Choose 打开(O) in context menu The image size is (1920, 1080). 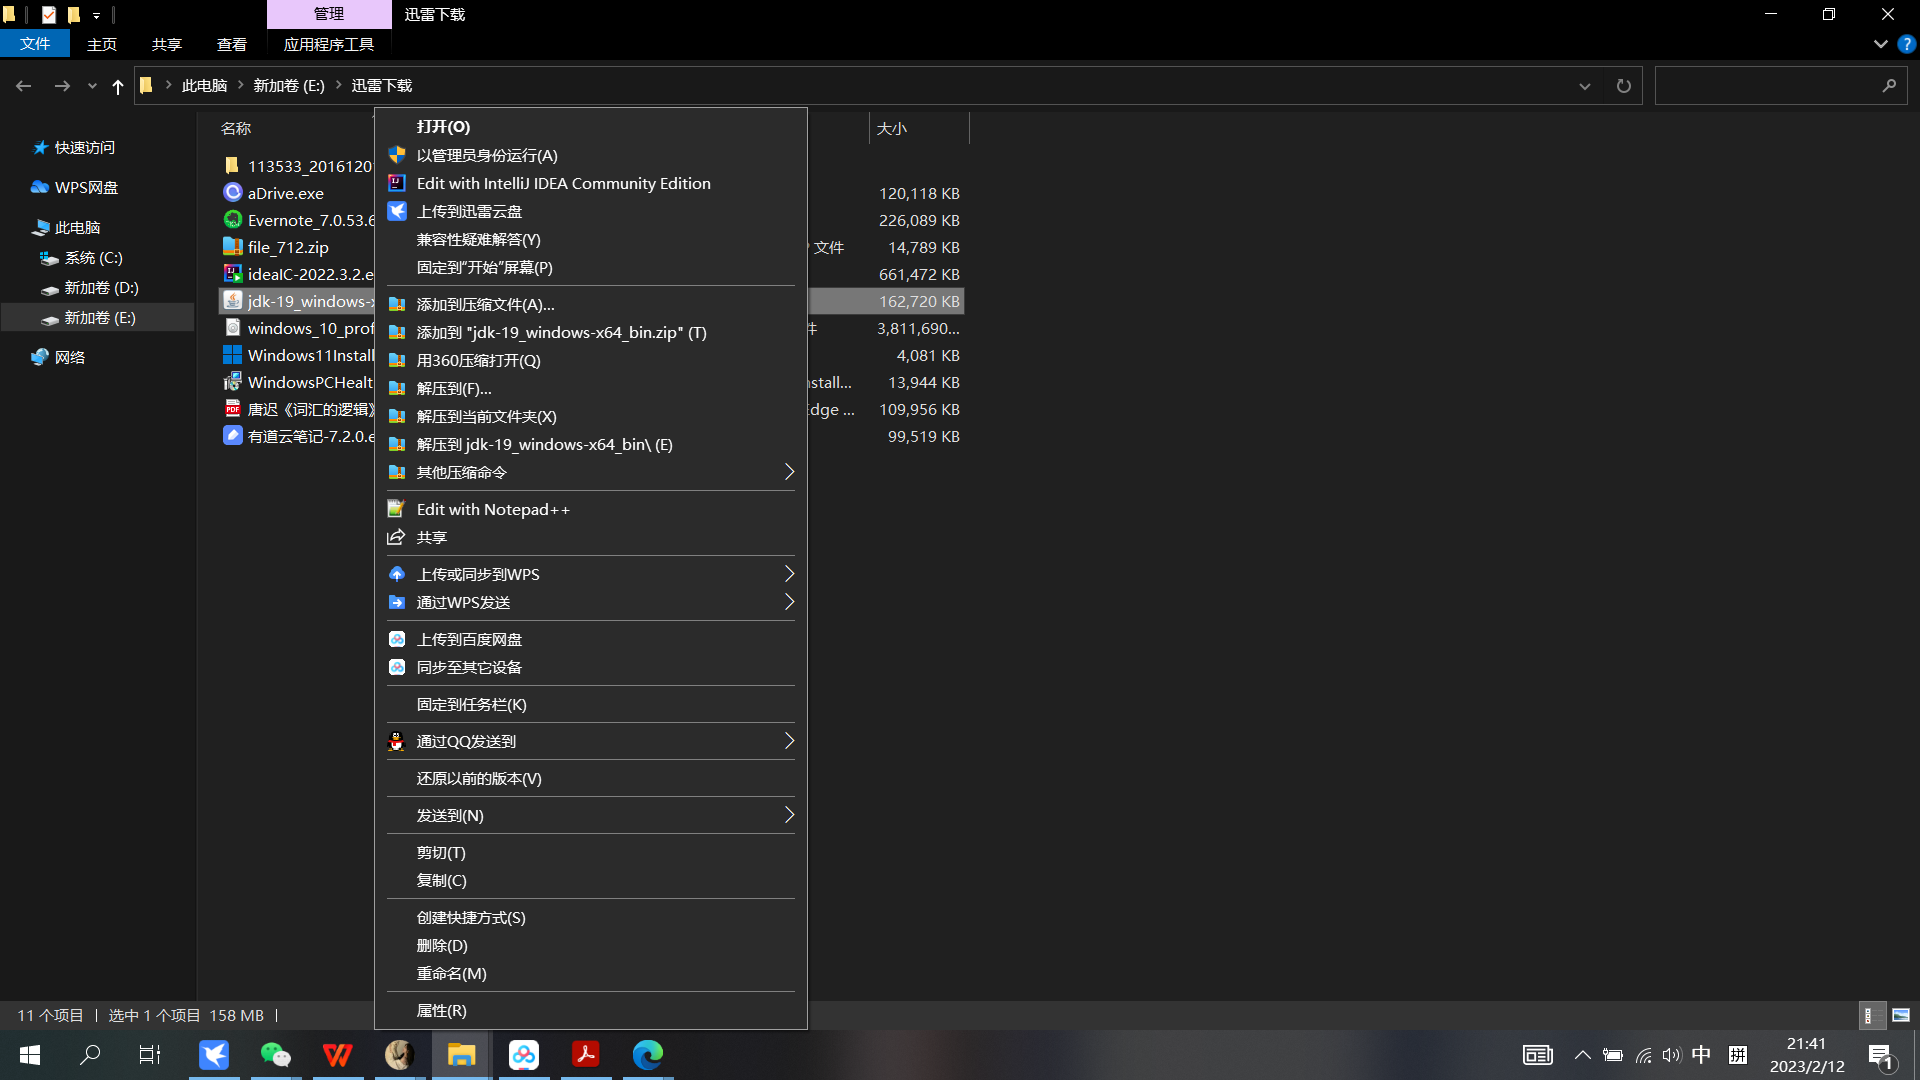(x=590, y=127)
